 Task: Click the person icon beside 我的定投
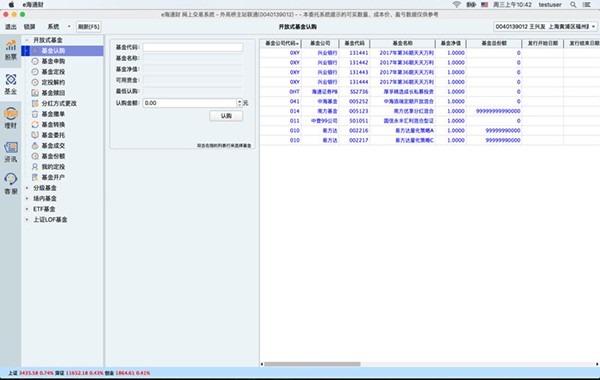[x=35, y=167]
